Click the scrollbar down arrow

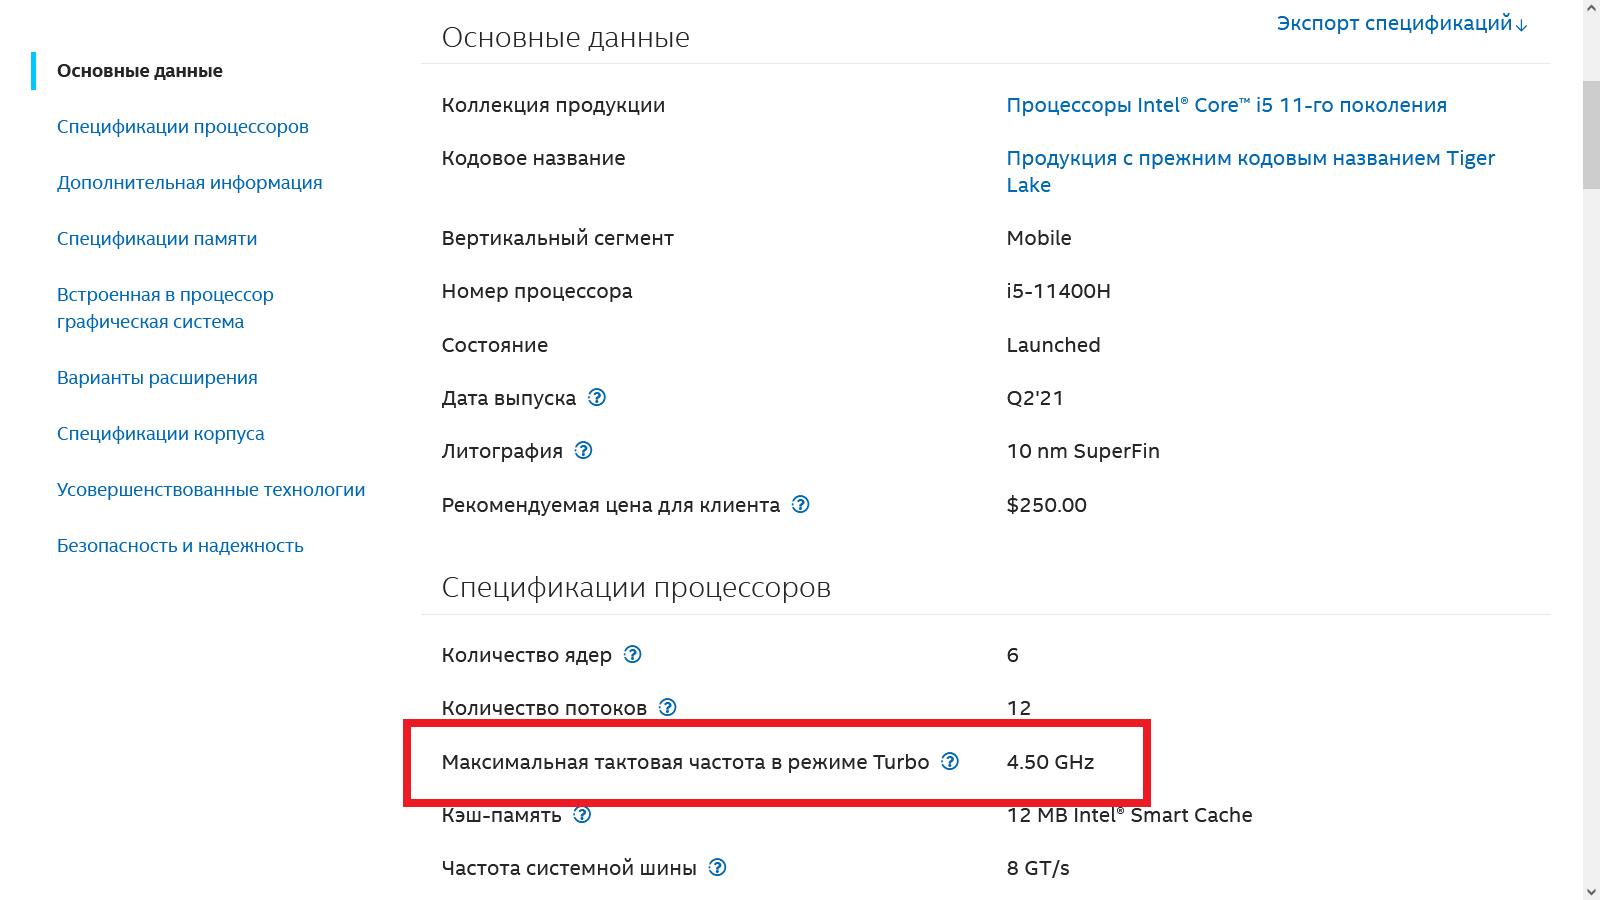click(1591, 891)
